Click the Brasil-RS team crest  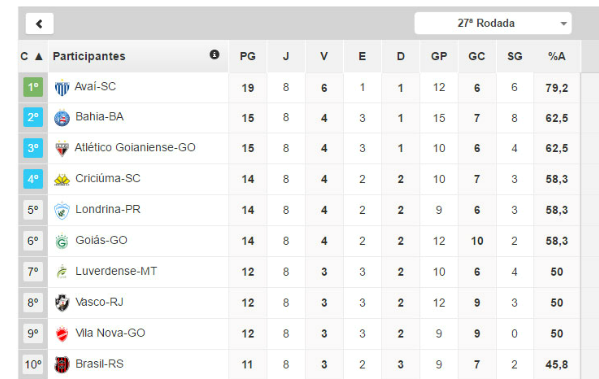62,364
